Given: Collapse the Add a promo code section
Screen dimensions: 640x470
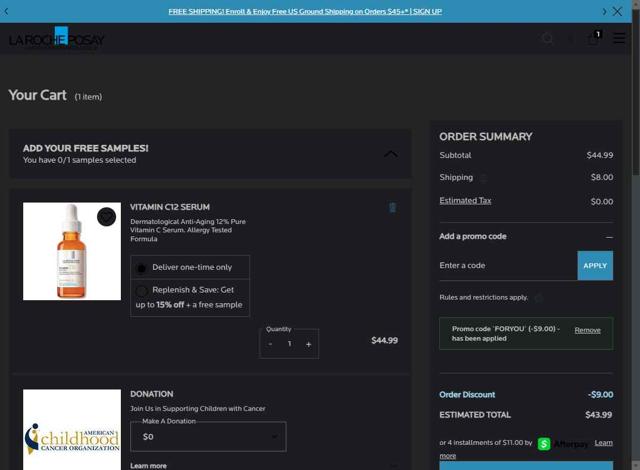Looking at the screenshot, I should click(609, 237).
